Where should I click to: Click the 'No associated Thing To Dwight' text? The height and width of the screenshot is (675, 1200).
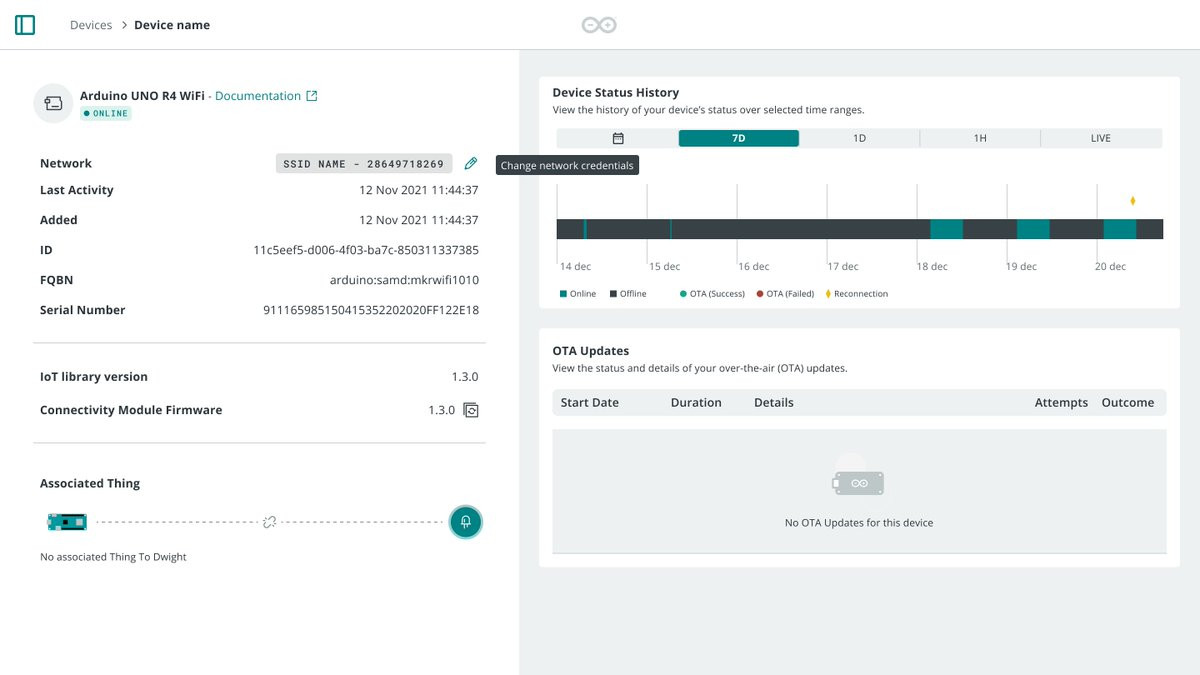tap(113, 557)
